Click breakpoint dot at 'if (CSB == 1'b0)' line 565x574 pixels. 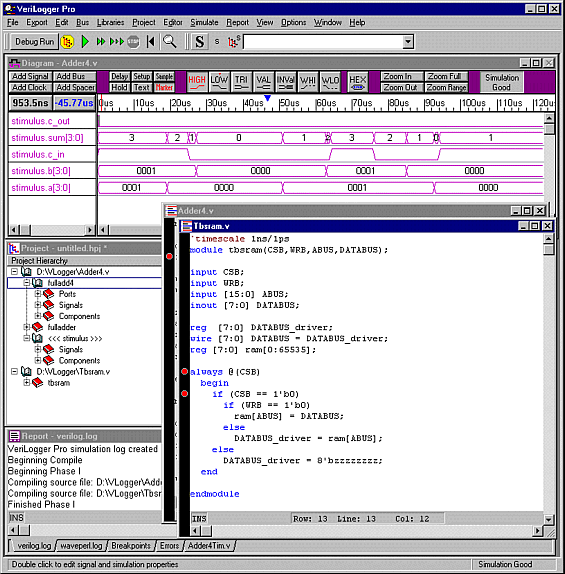tap(185, 394)
